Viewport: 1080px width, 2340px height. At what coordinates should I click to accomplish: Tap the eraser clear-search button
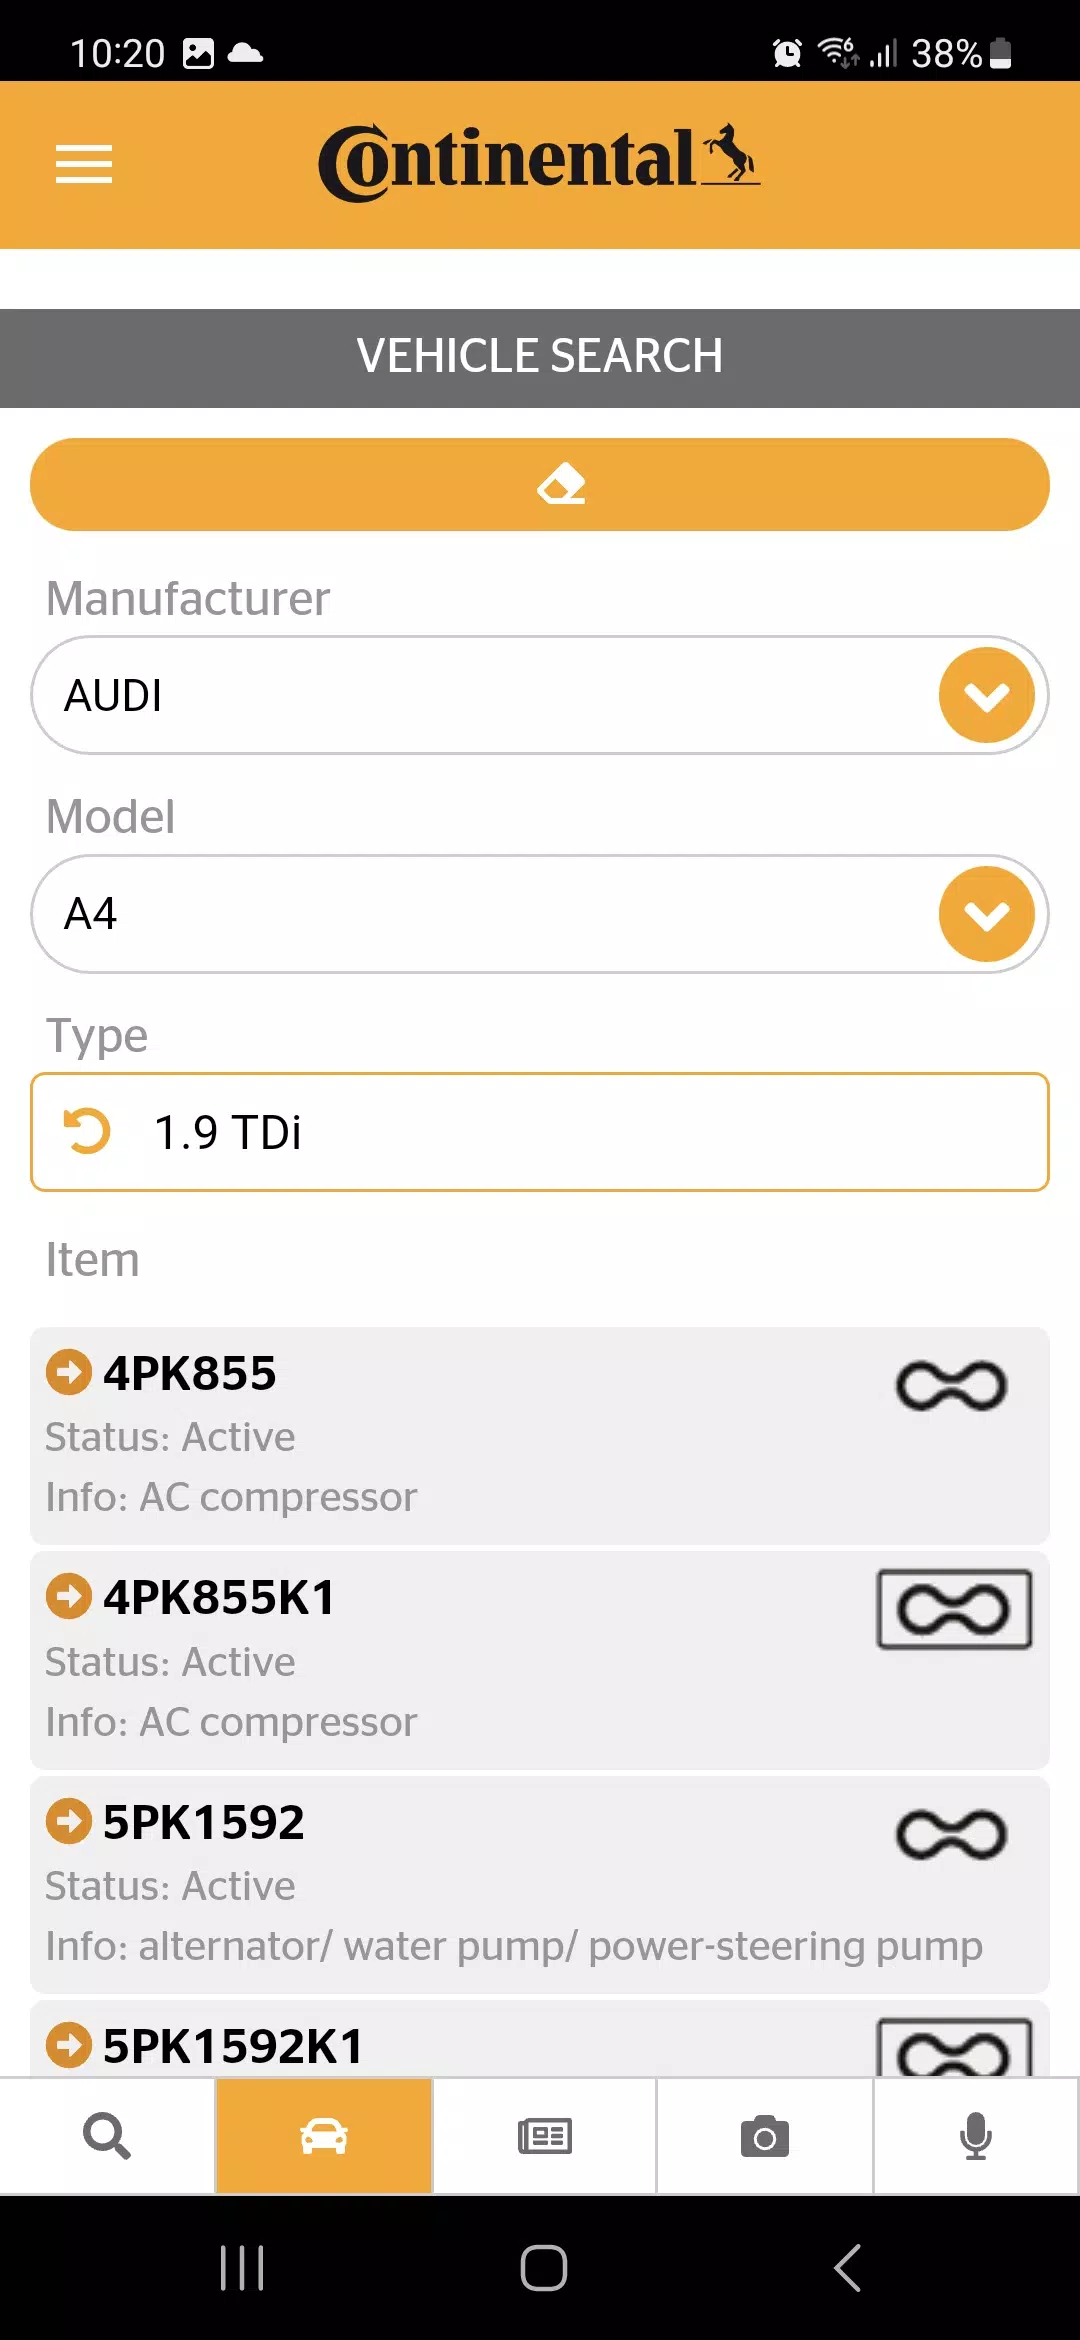coord(540,485)
